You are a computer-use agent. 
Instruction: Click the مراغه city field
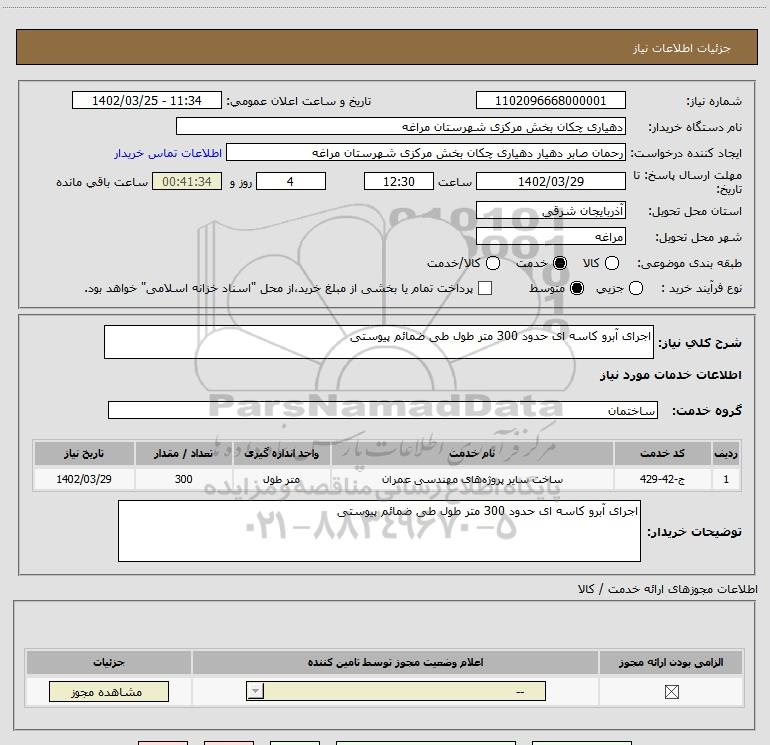pyautogui.click(x=550, y=237)
